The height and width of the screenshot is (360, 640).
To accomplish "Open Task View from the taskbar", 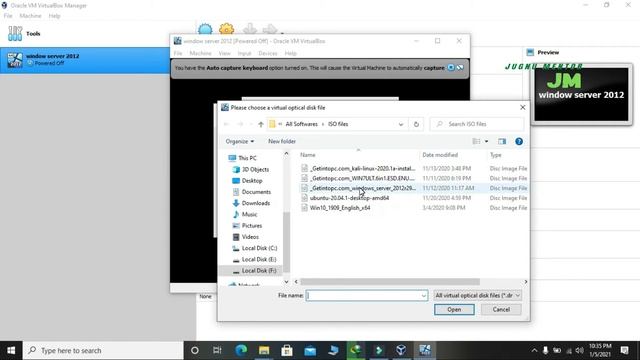I will [217, 350].
